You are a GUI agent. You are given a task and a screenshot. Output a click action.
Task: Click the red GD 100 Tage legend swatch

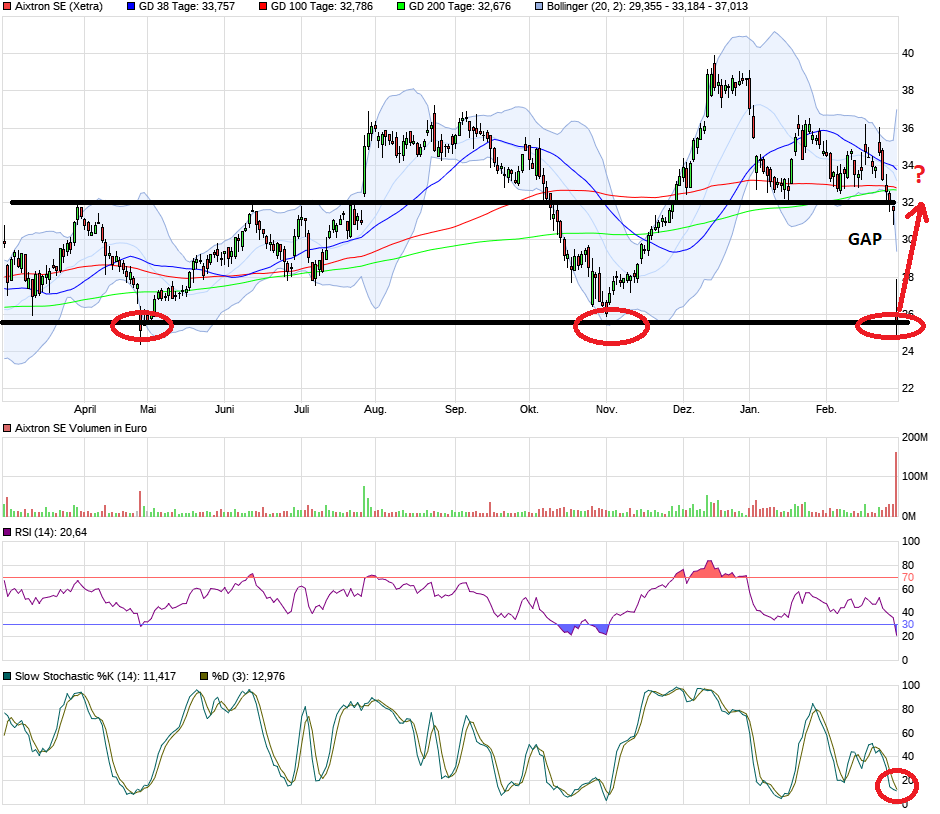(x=263, y=7)
